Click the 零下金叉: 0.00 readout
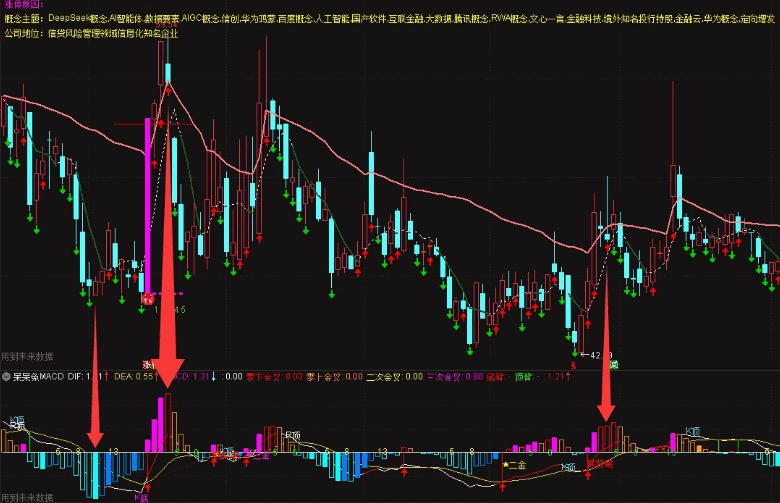The image size is (780, 503). (274, 377)
